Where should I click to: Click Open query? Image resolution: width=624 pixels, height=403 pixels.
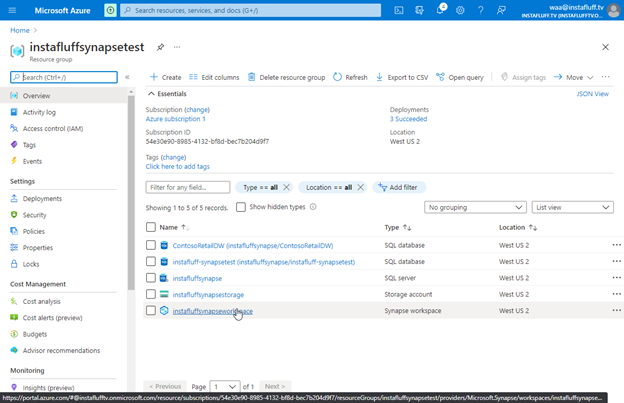point(460,77)
